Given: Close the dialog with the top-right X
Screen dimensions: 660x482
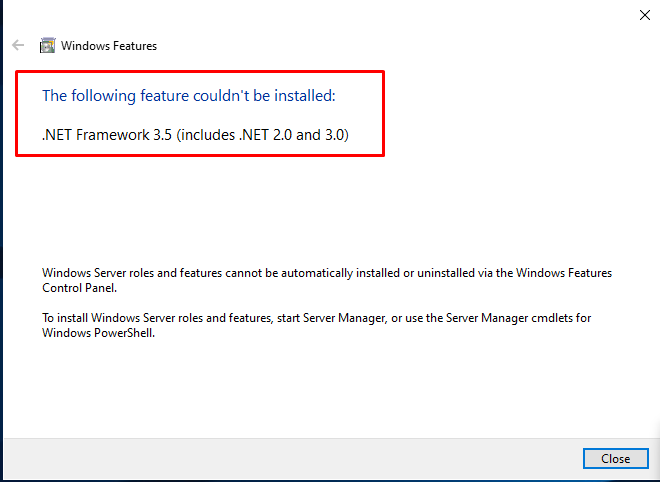Looking at the screenshot, I should point(644,15).
